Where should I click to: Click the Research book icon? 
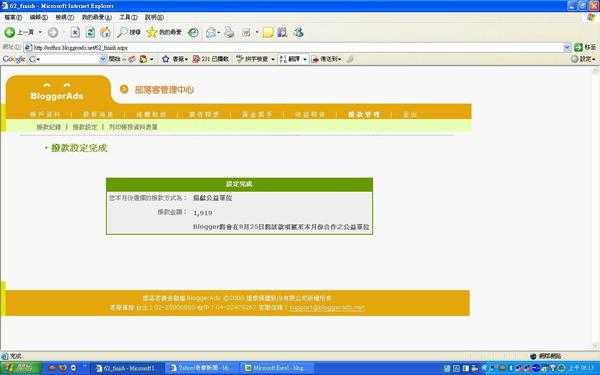[282, 33]
